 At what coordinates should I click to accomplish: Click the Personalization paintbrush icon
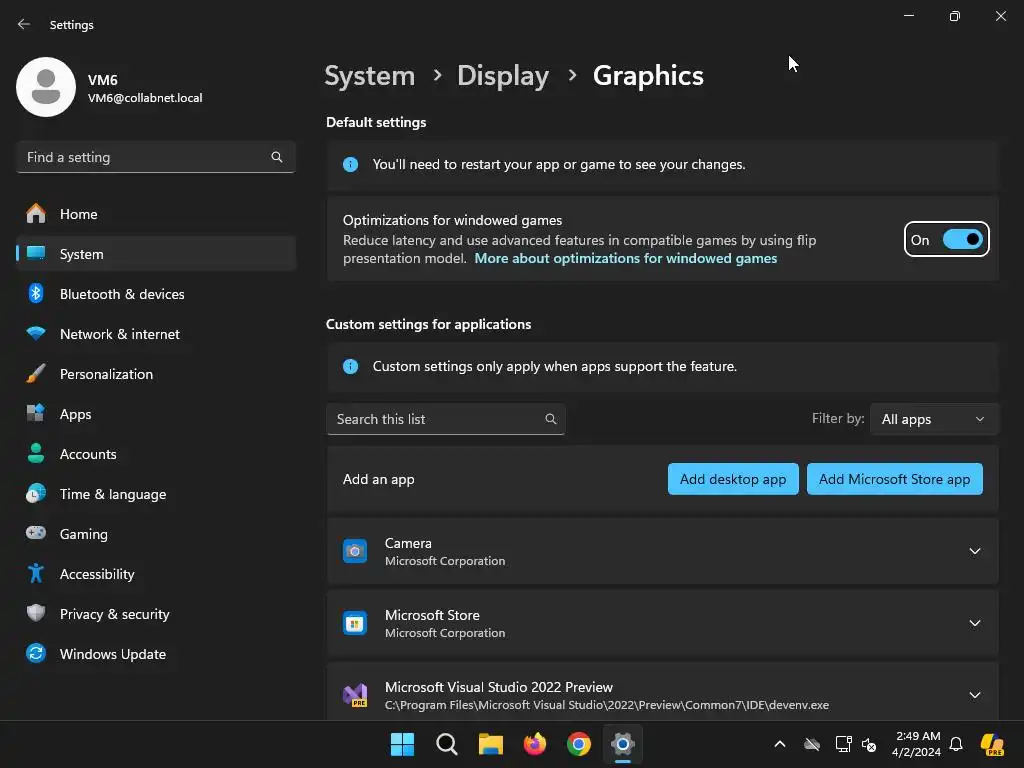coord(36,374)
